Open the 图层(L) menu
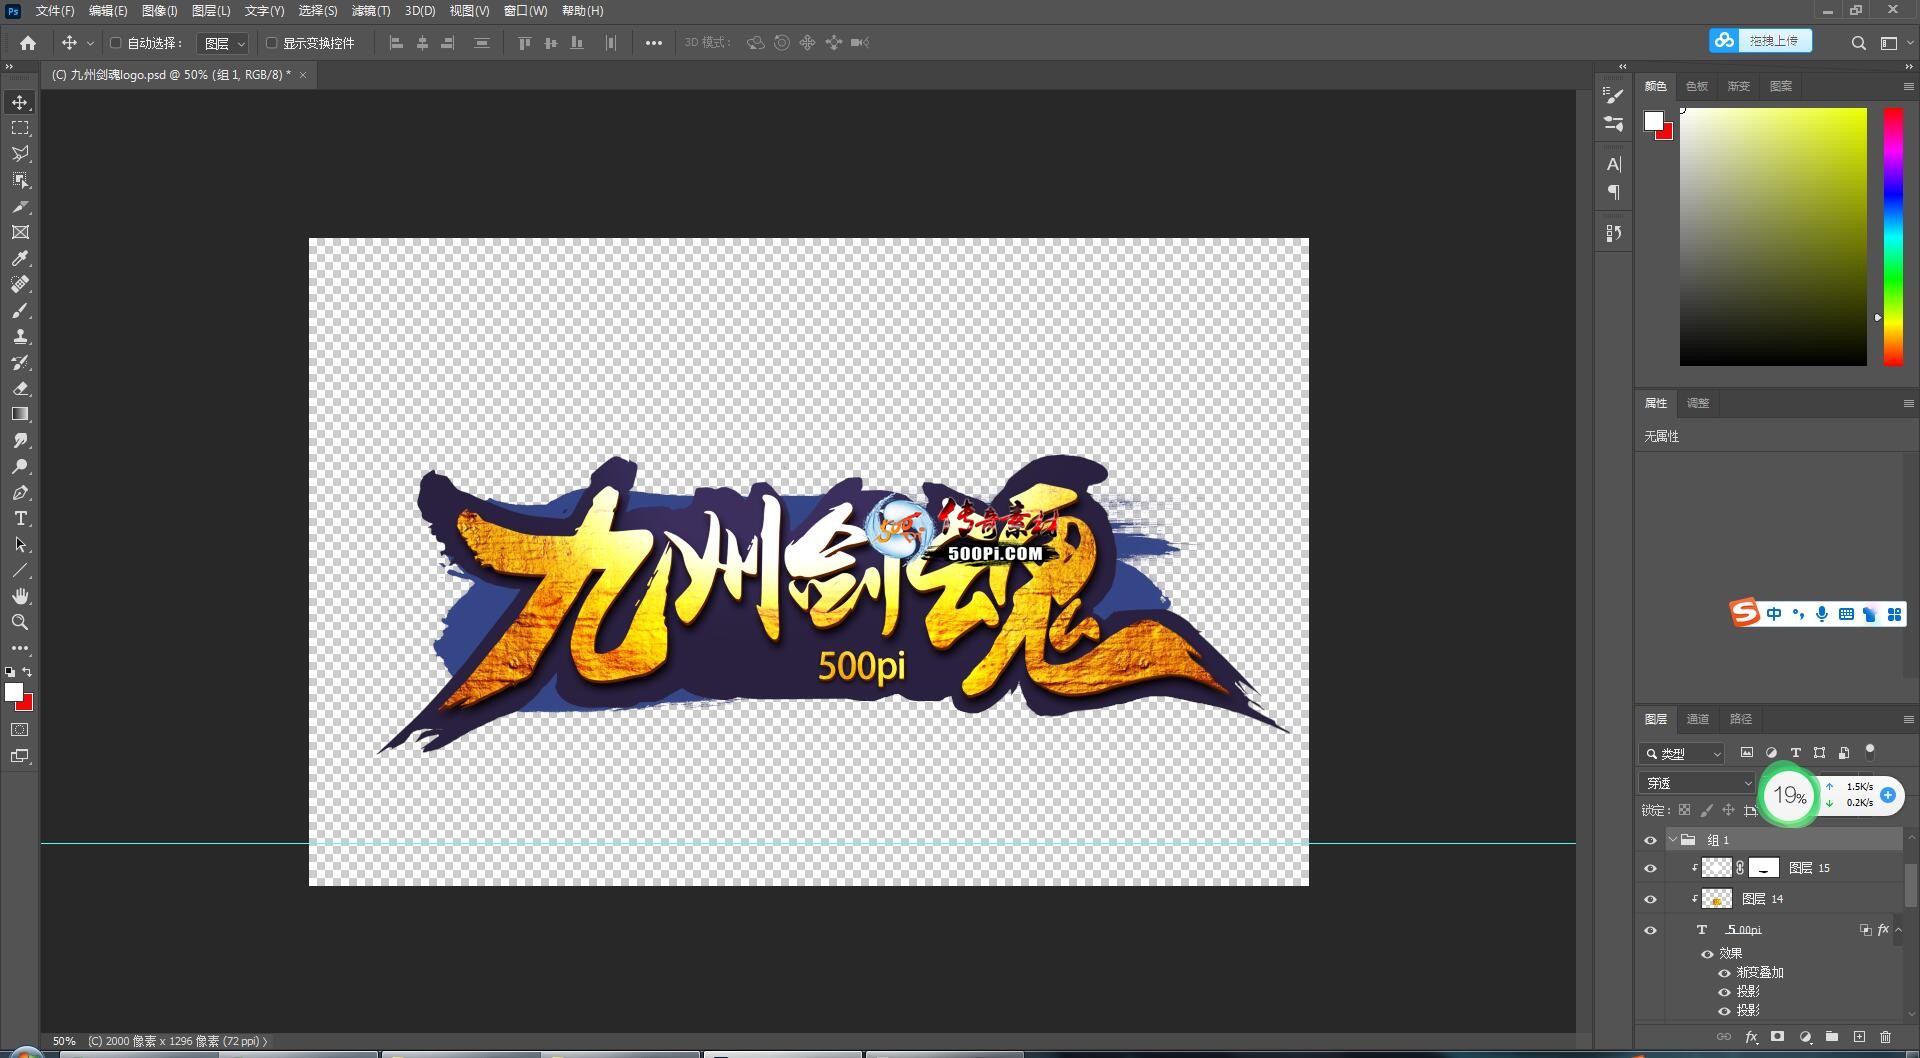Screen dimensions: 1920x1058 211,11
